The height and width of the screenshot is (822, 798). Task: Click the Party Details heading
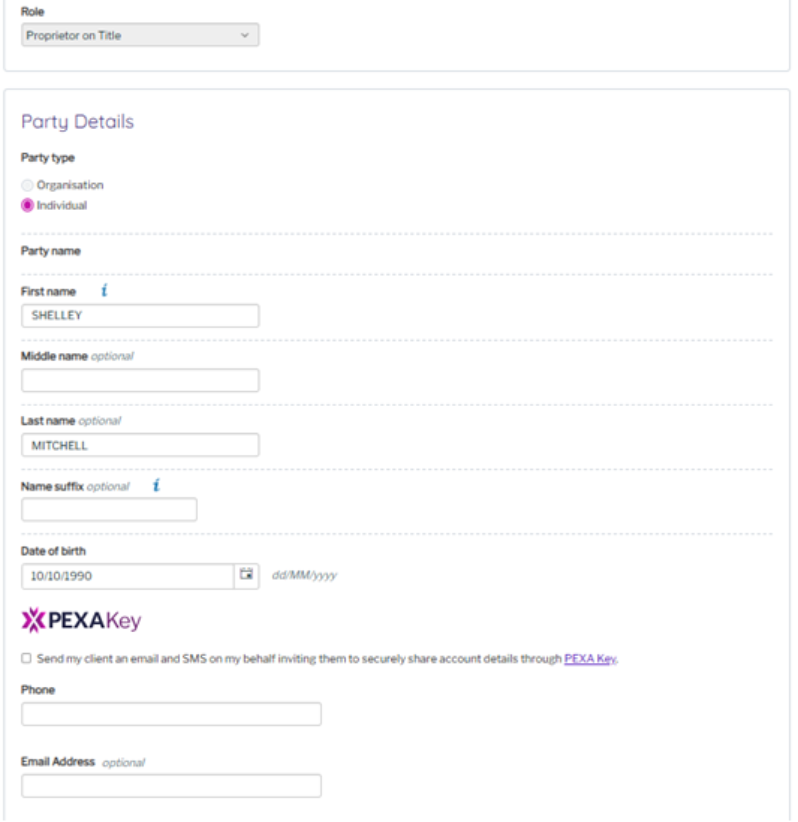[x=77, y=122]
